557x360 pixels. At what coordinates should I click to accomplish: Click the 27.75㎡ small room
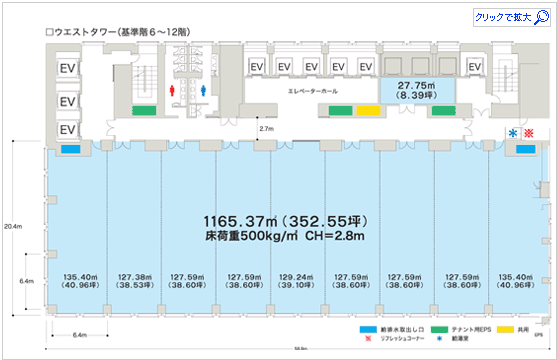tap(417, 91)
